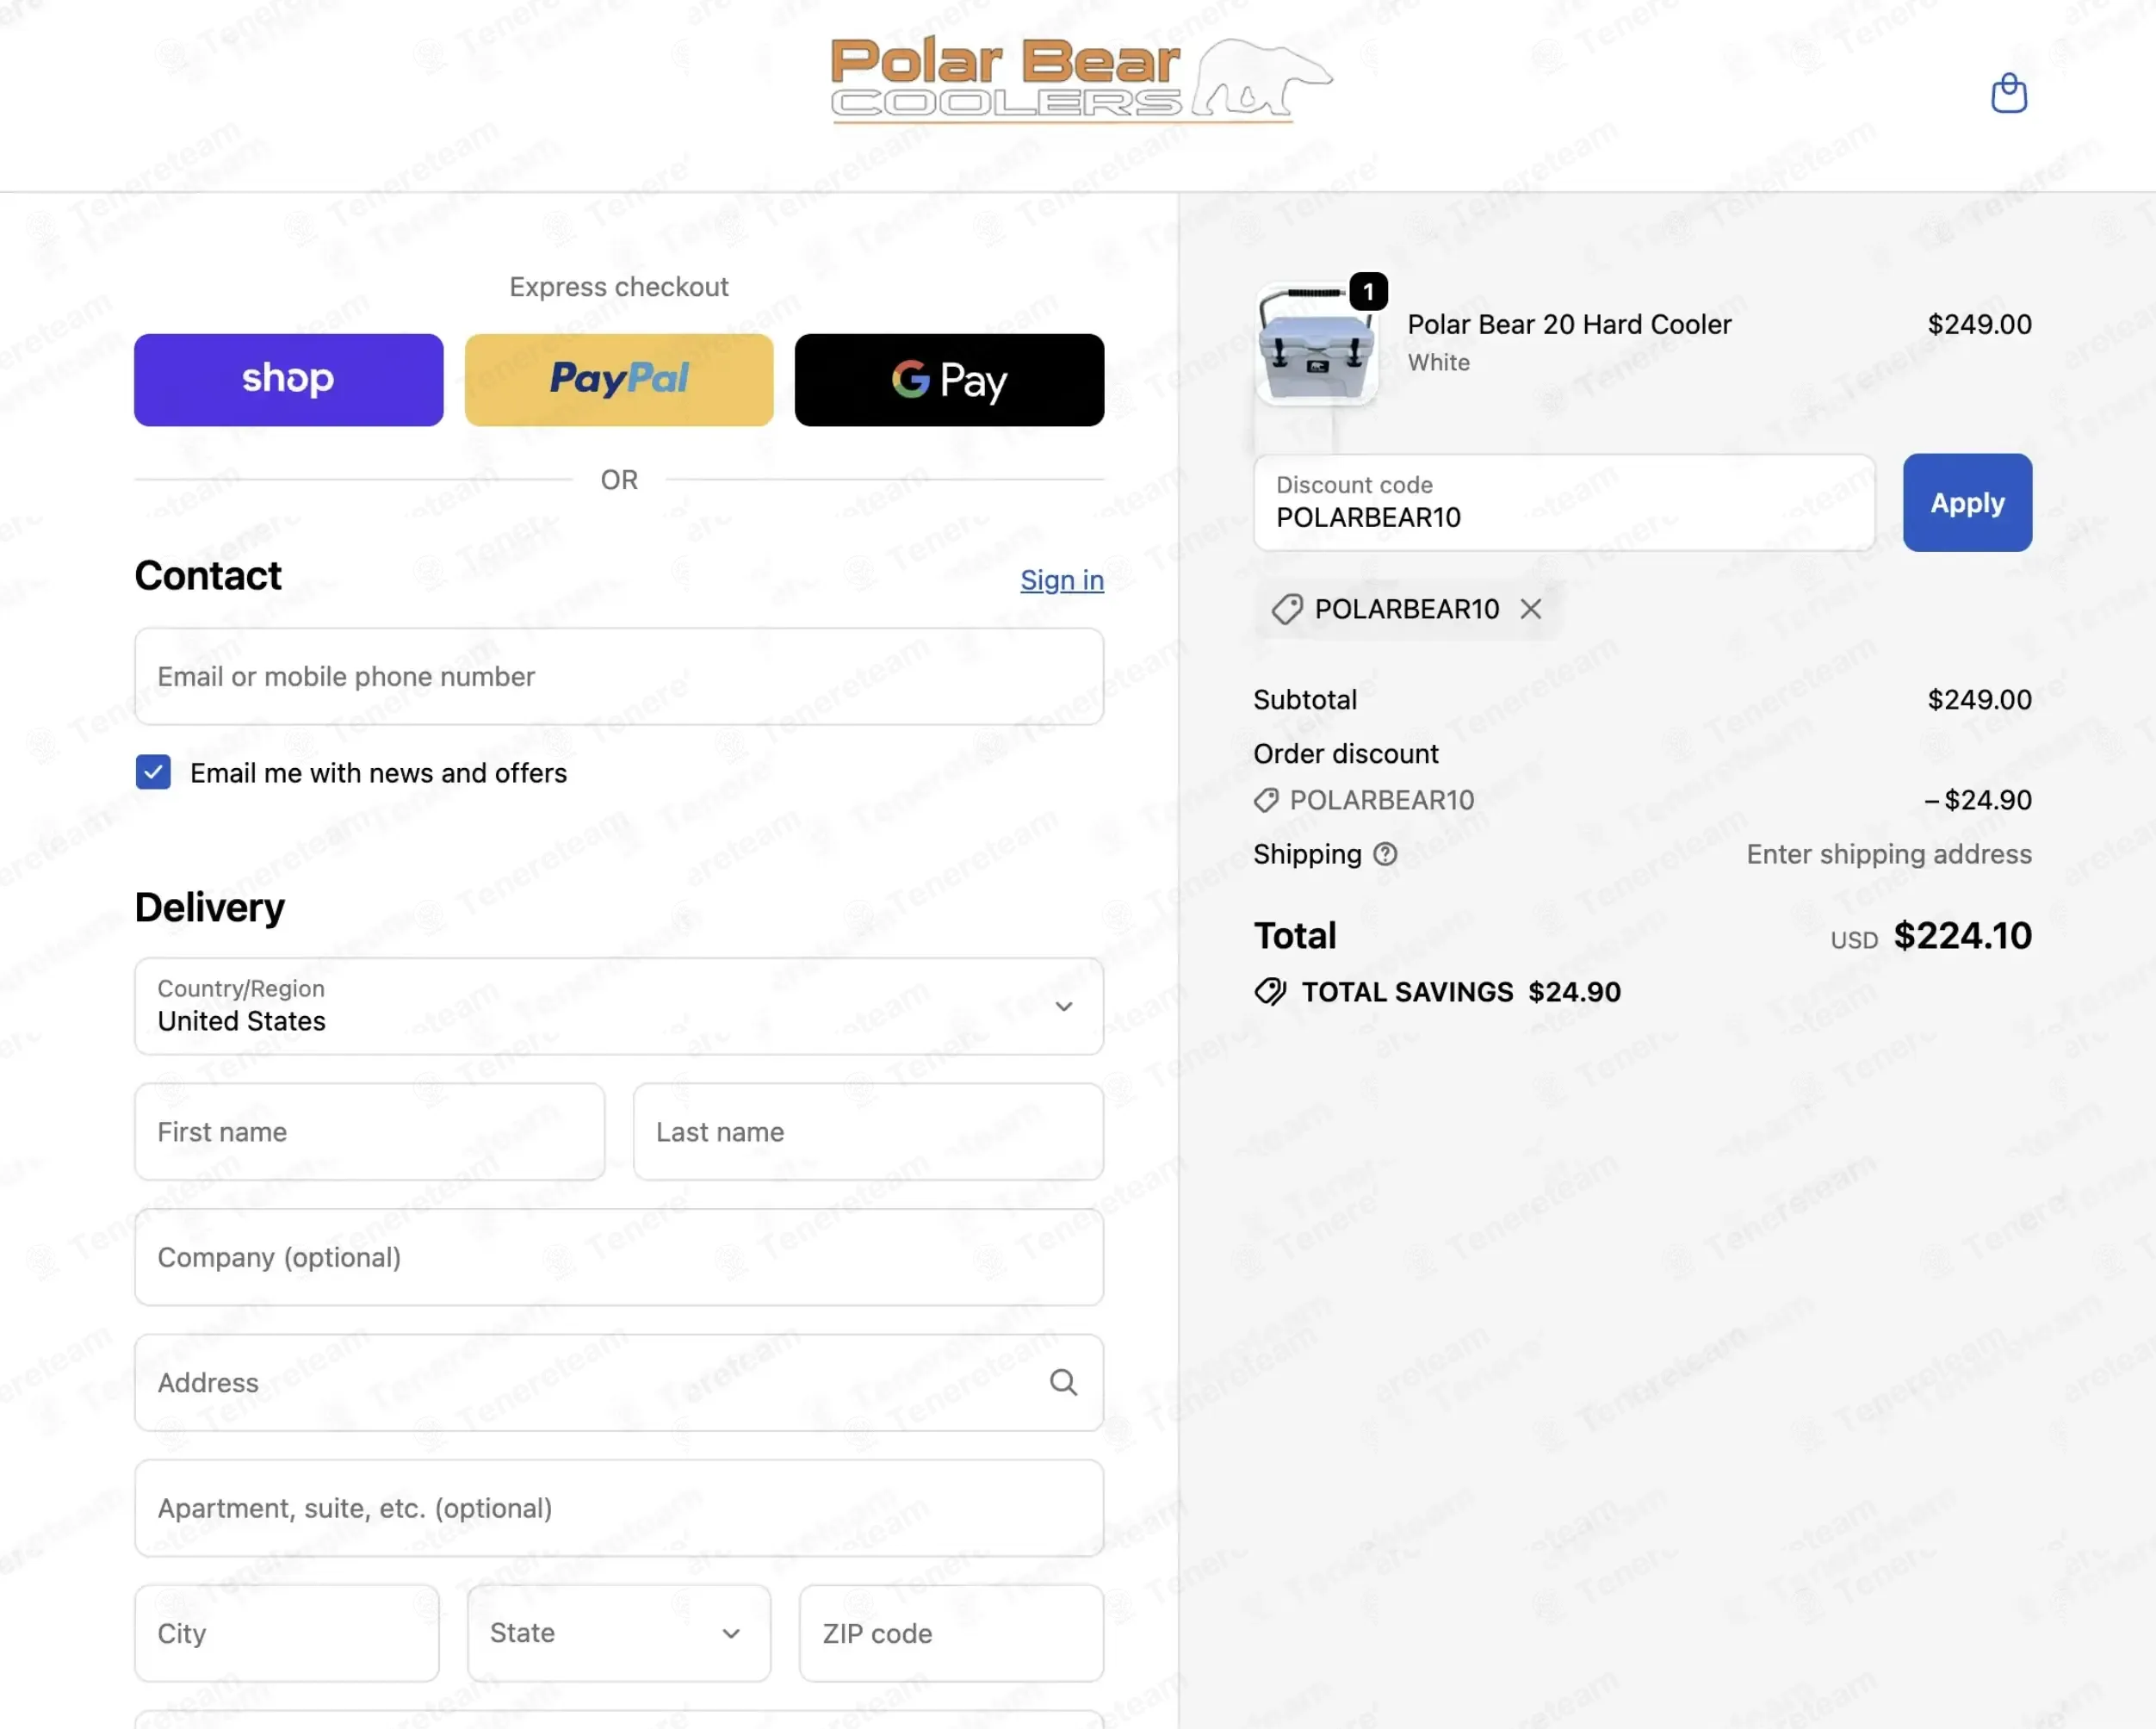Viewport: 2156px width, 1729px height.
Task: Click the order discount amount $24.90
Action: [x=1977, y=800]
